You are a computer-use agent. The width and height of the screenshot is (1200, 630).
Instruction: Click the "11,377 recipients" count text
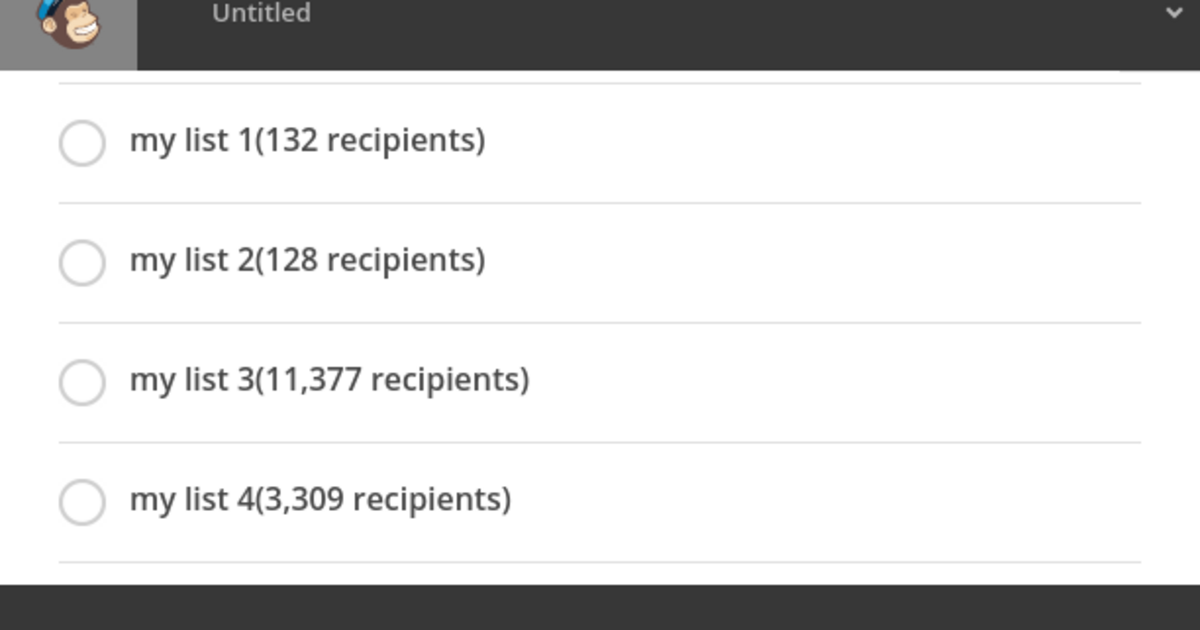(394, 380)
